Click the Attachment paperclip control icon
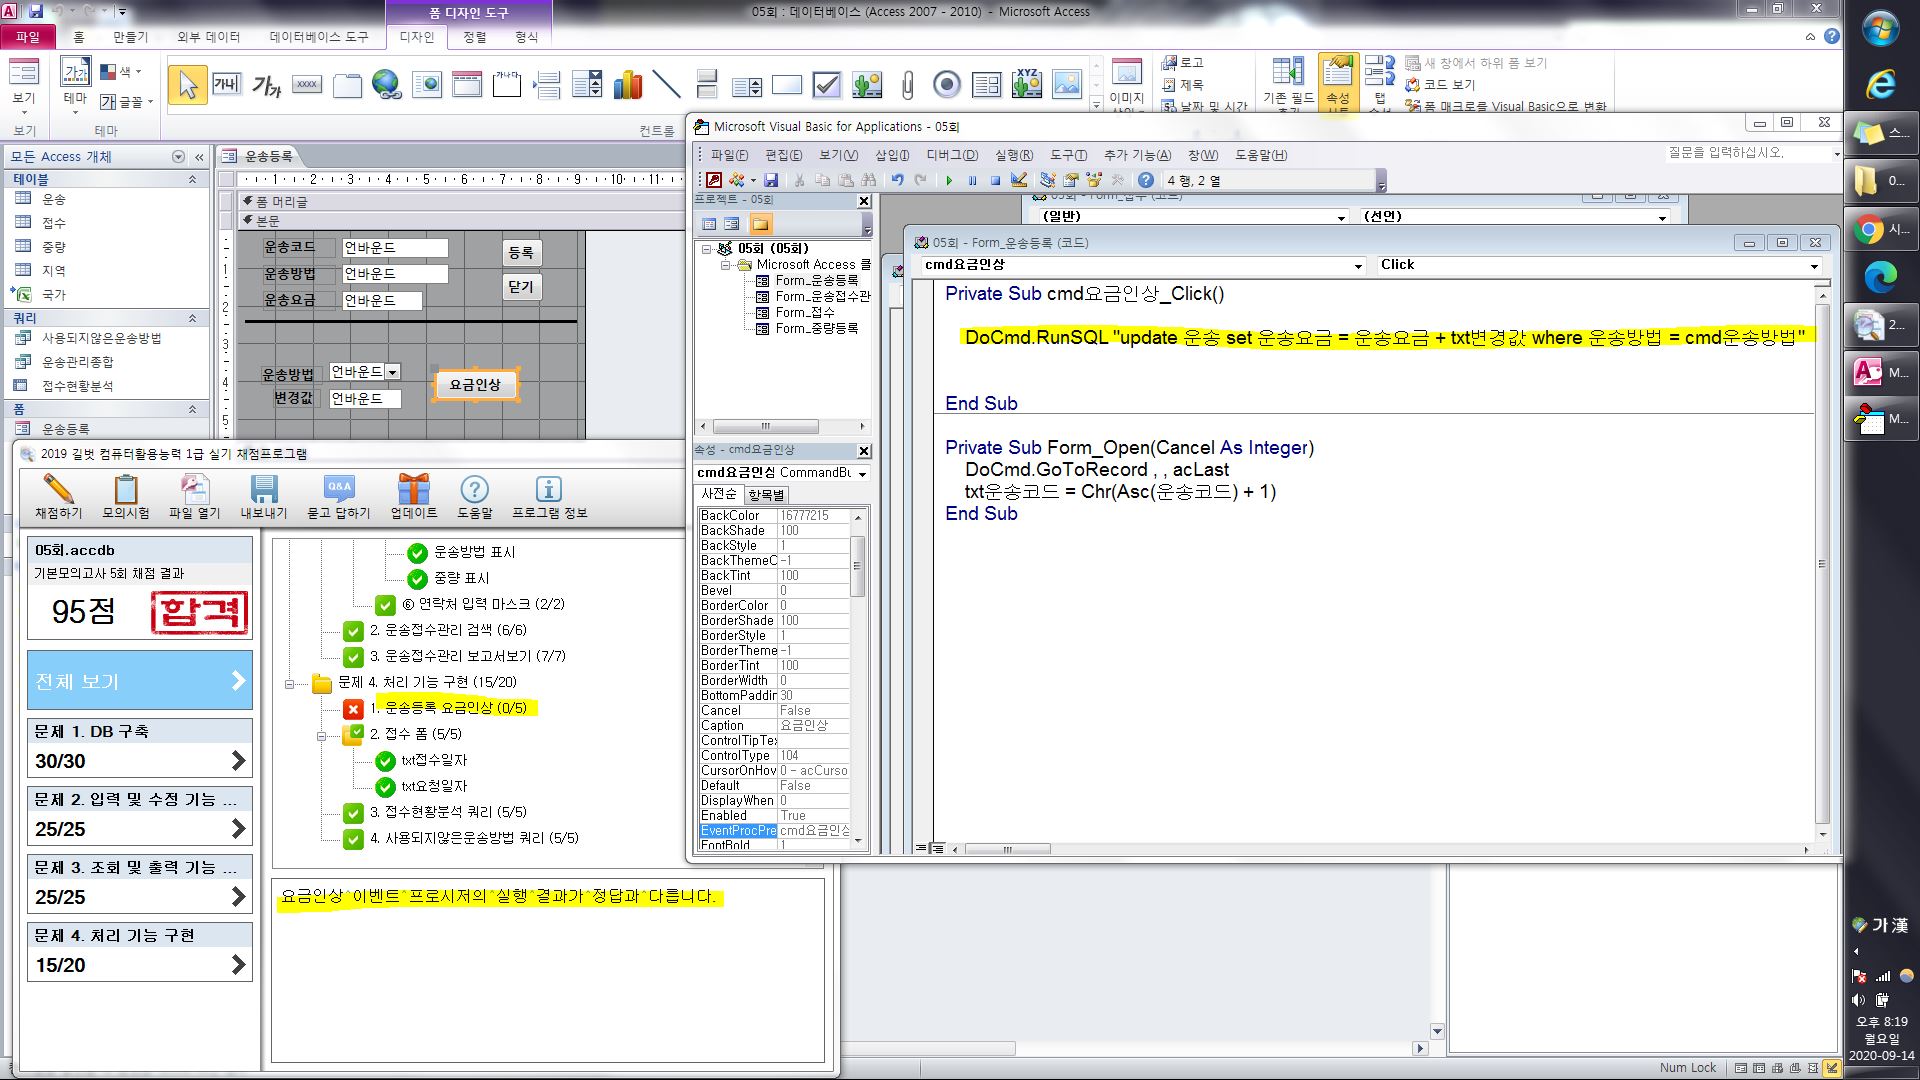 [907, 85]
